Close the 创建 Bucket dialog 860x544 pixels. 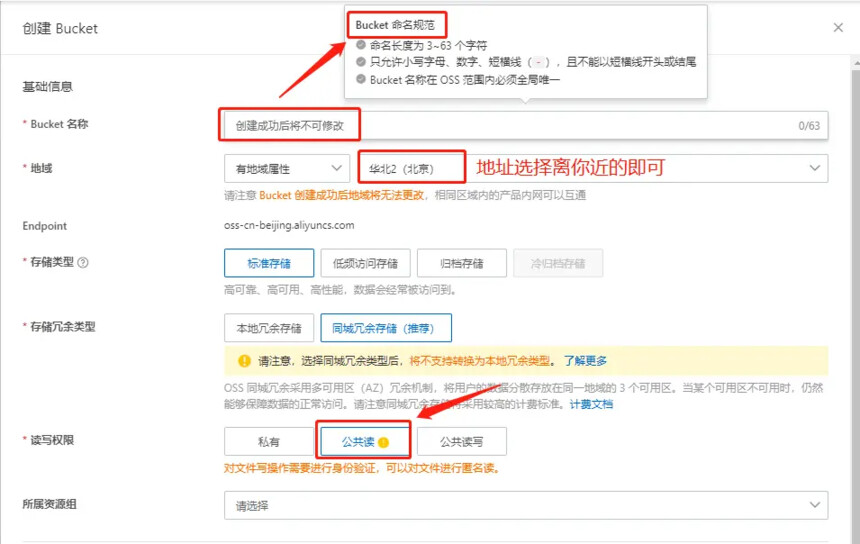(838, 28)
